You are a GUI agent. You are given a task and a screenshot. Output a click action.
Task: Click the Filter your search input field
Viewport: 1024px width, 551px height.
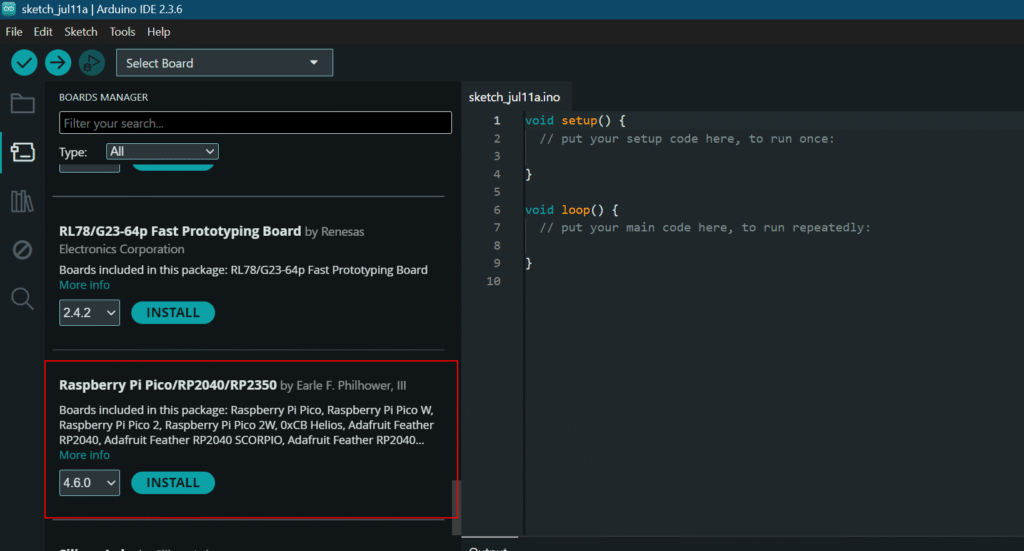[x=255, y=123]
